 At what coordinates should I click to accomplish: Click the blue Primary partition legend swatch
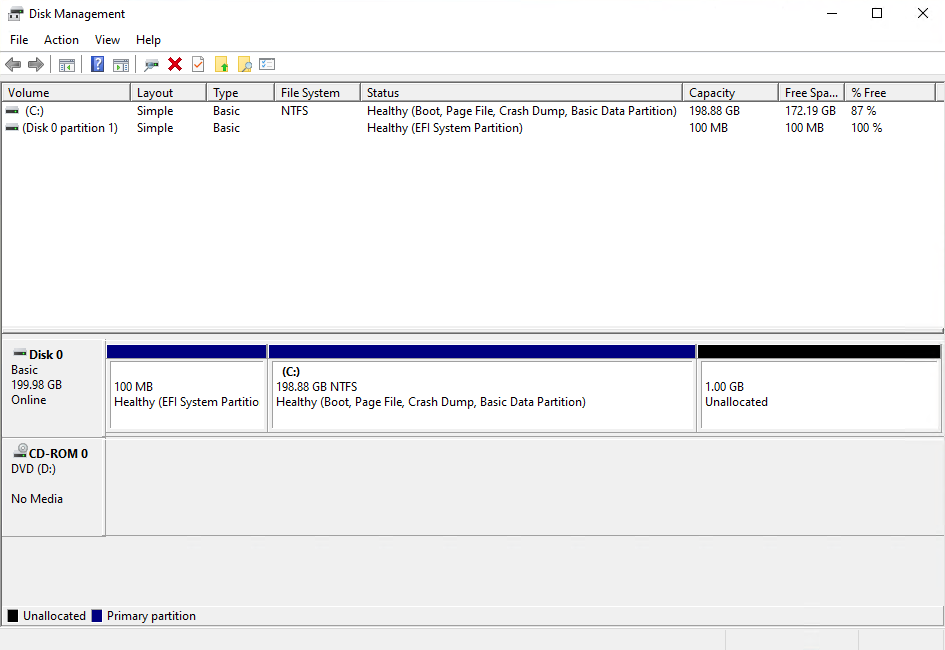97,616
